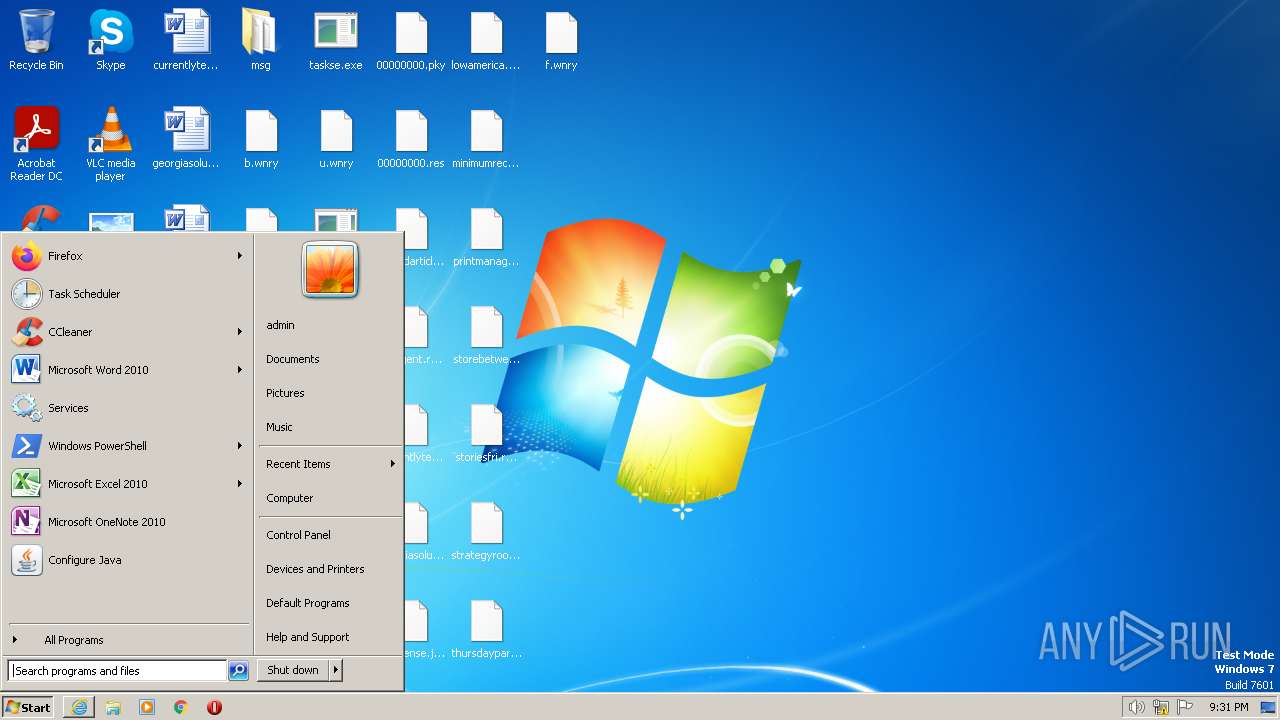Select the strategyroo file icon
The height and width of the screenshot is (720, 1280).
point(486,531)
